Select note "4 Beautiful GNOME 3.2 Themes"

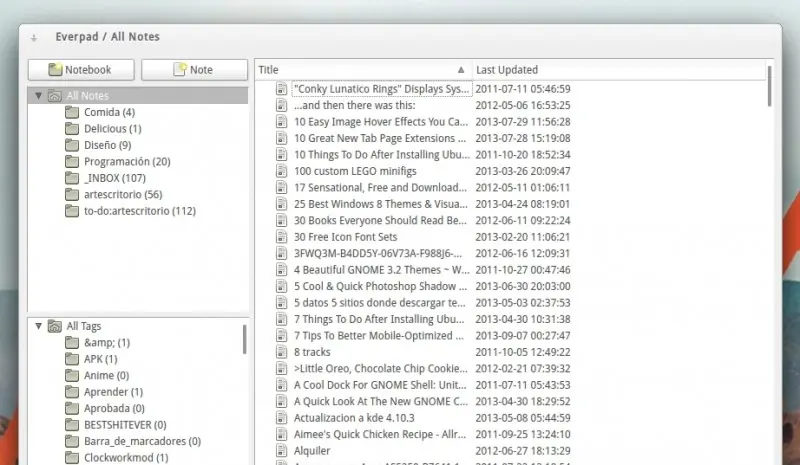pos(382,270)
